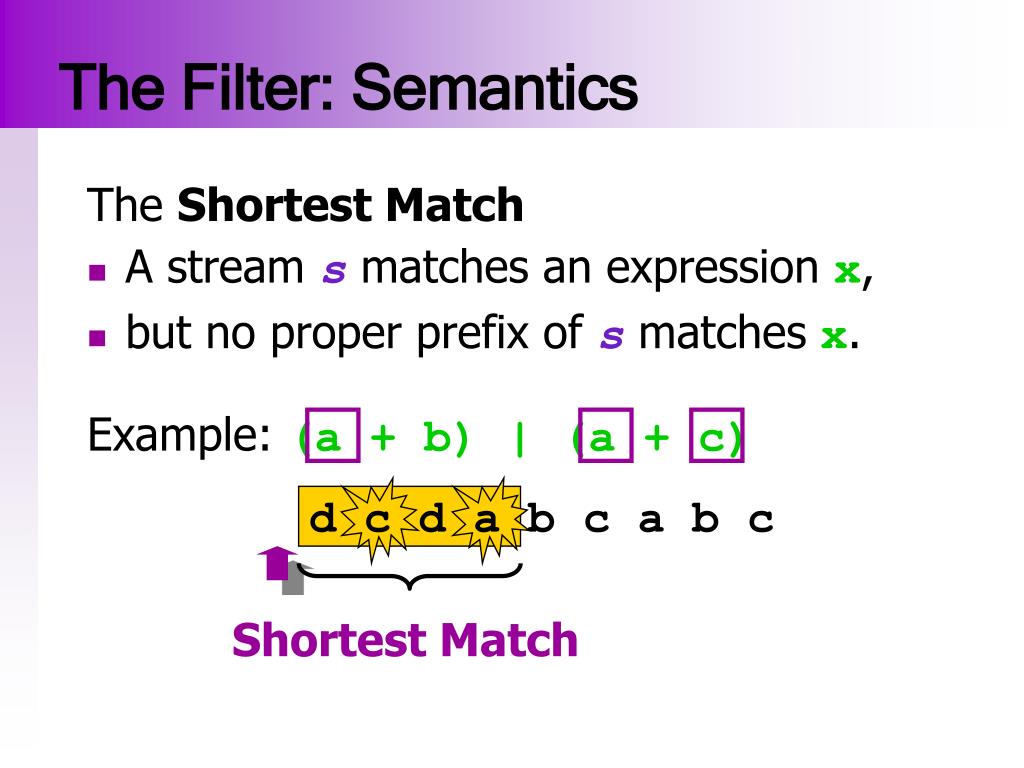1024x768 pixels.
Task: Click the second boxed green letter a
Action: [x=606, y=436]
